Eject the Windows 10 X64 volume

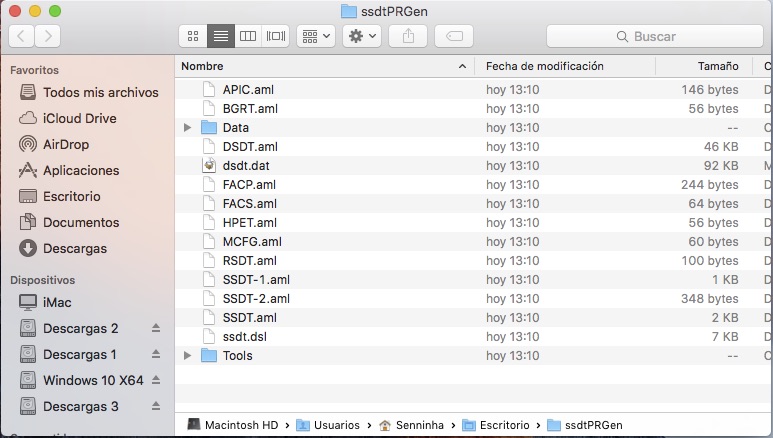(156, 380)
